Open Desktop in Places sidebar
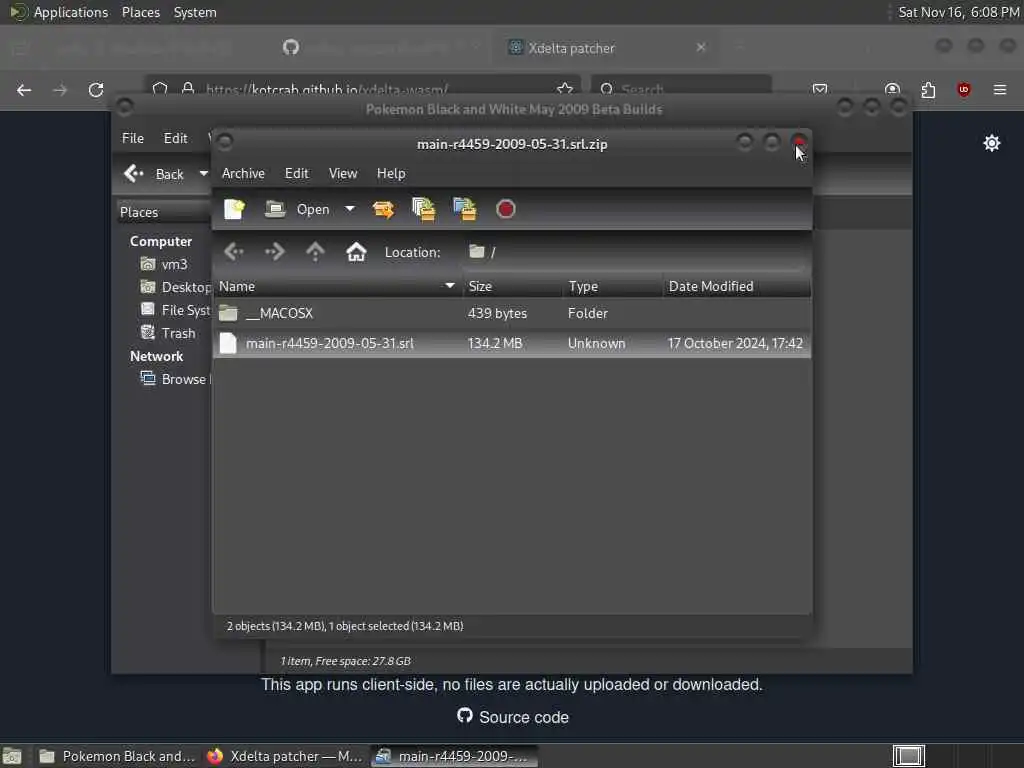The image size is (1024, 768). point(176,287)
